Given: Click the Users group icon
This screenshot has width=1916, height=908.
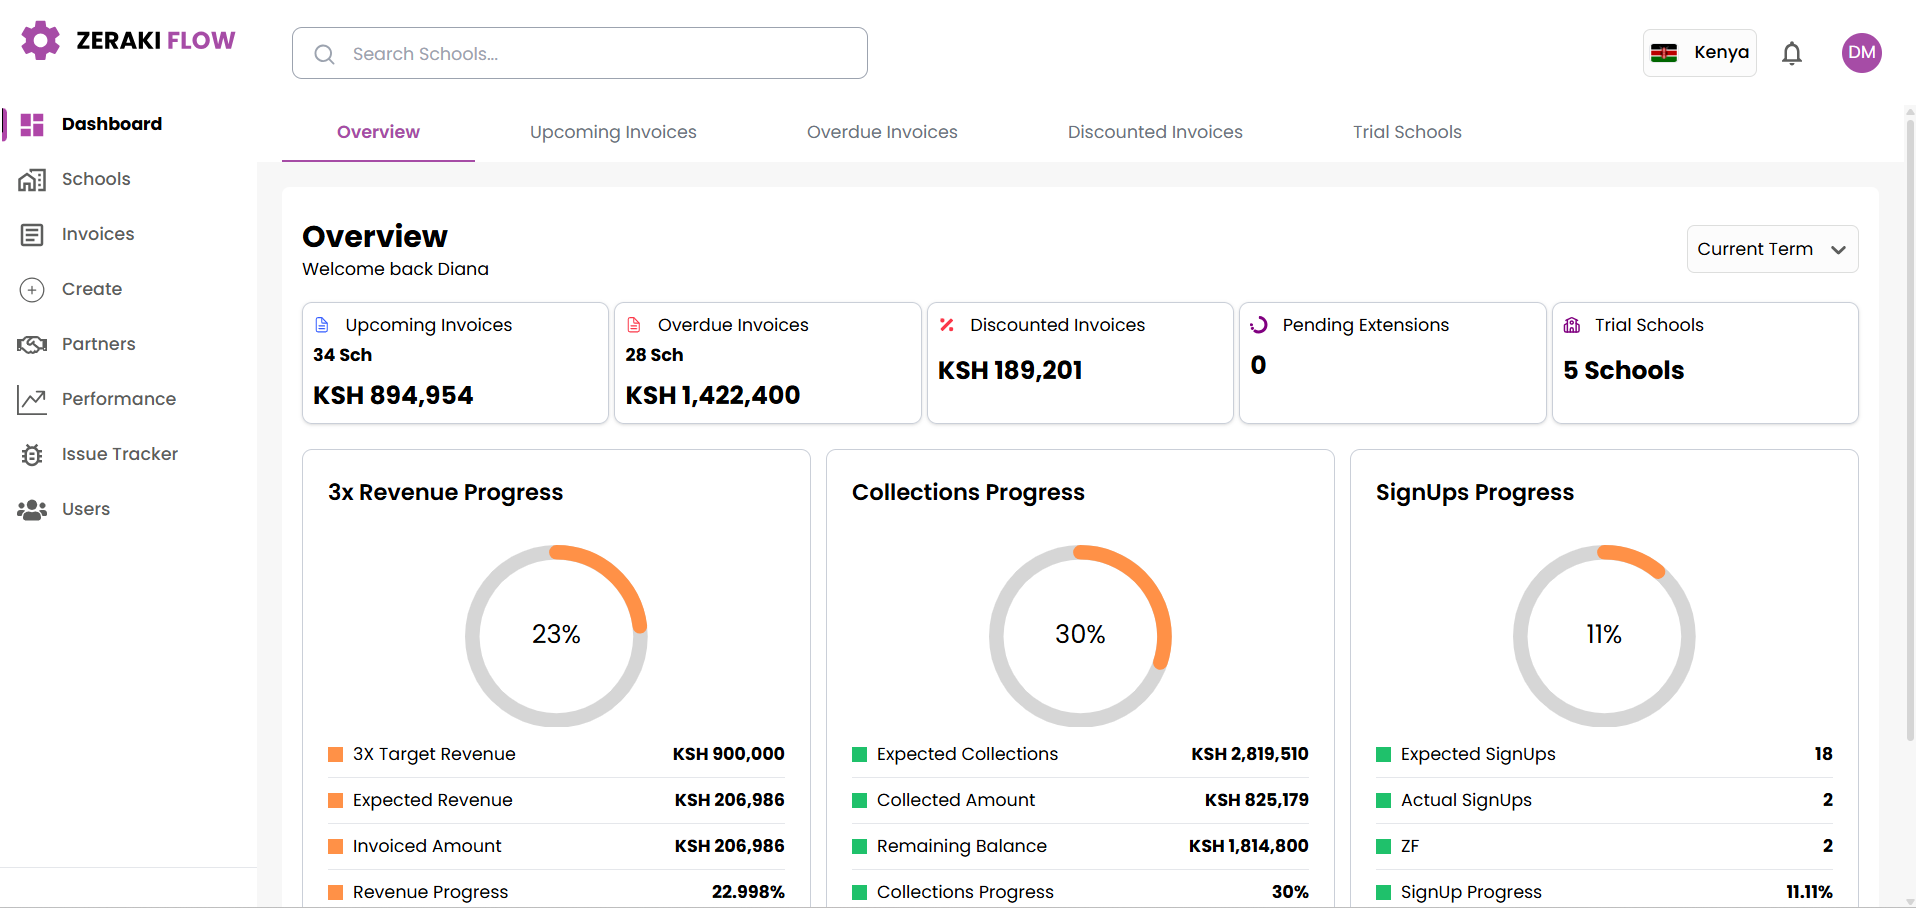Looking at the screenshot, I should coord(32,510).
